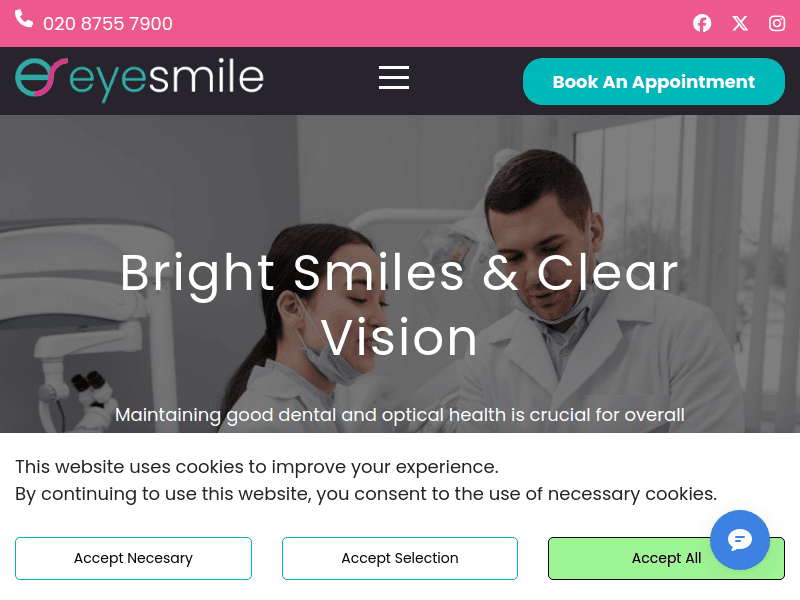This screenshot has width=800, height=600.
Task: Open the Instagram profile icon
Action: pyautogui.click(x=777, y=23)
